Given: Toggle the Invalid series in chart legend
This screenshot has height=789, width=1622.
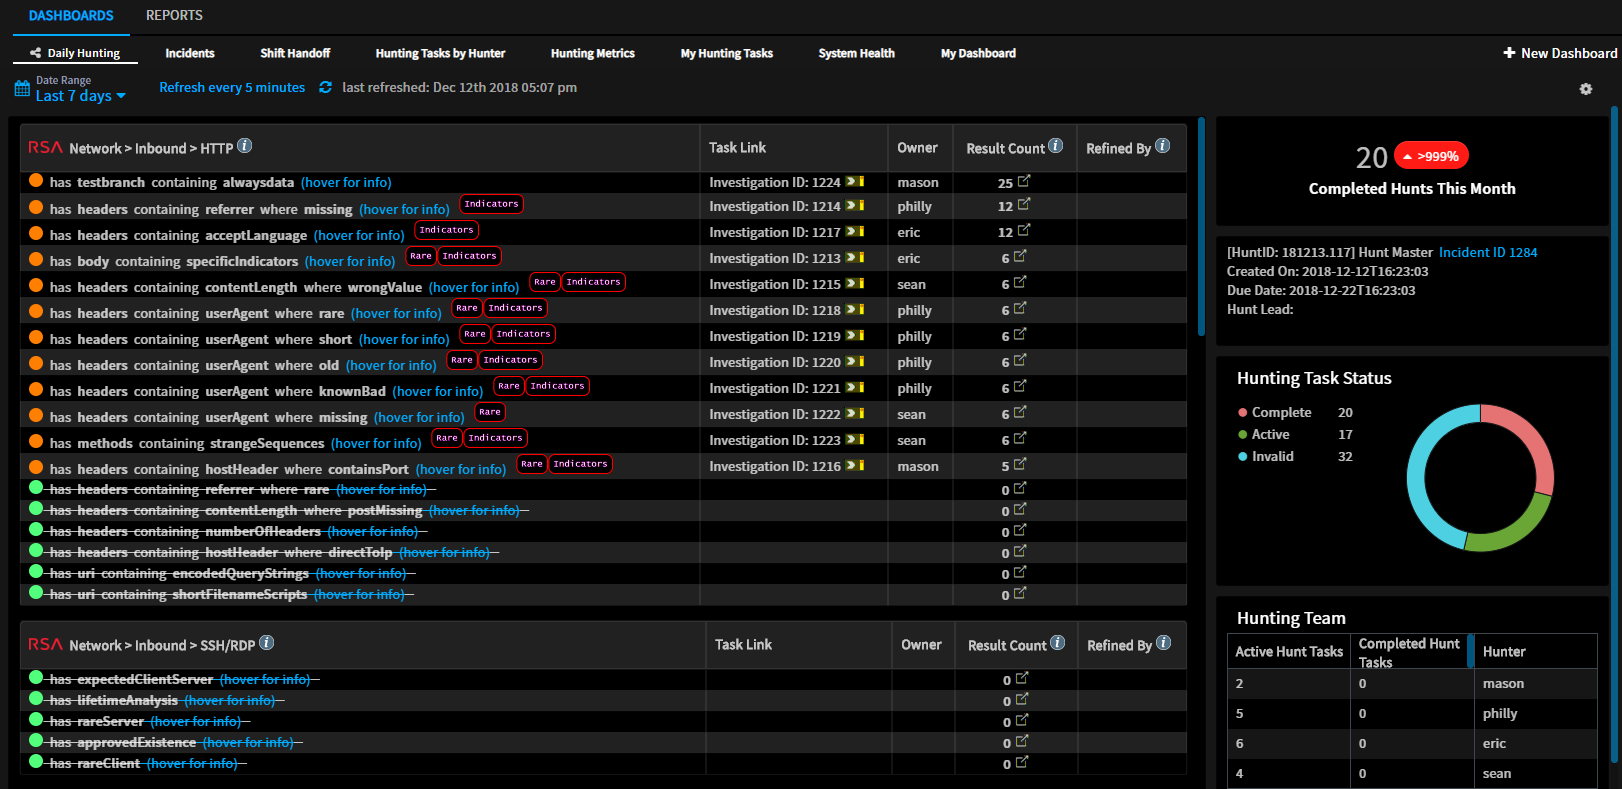Looking at the screenshot, I should [x=1271, y=457].
